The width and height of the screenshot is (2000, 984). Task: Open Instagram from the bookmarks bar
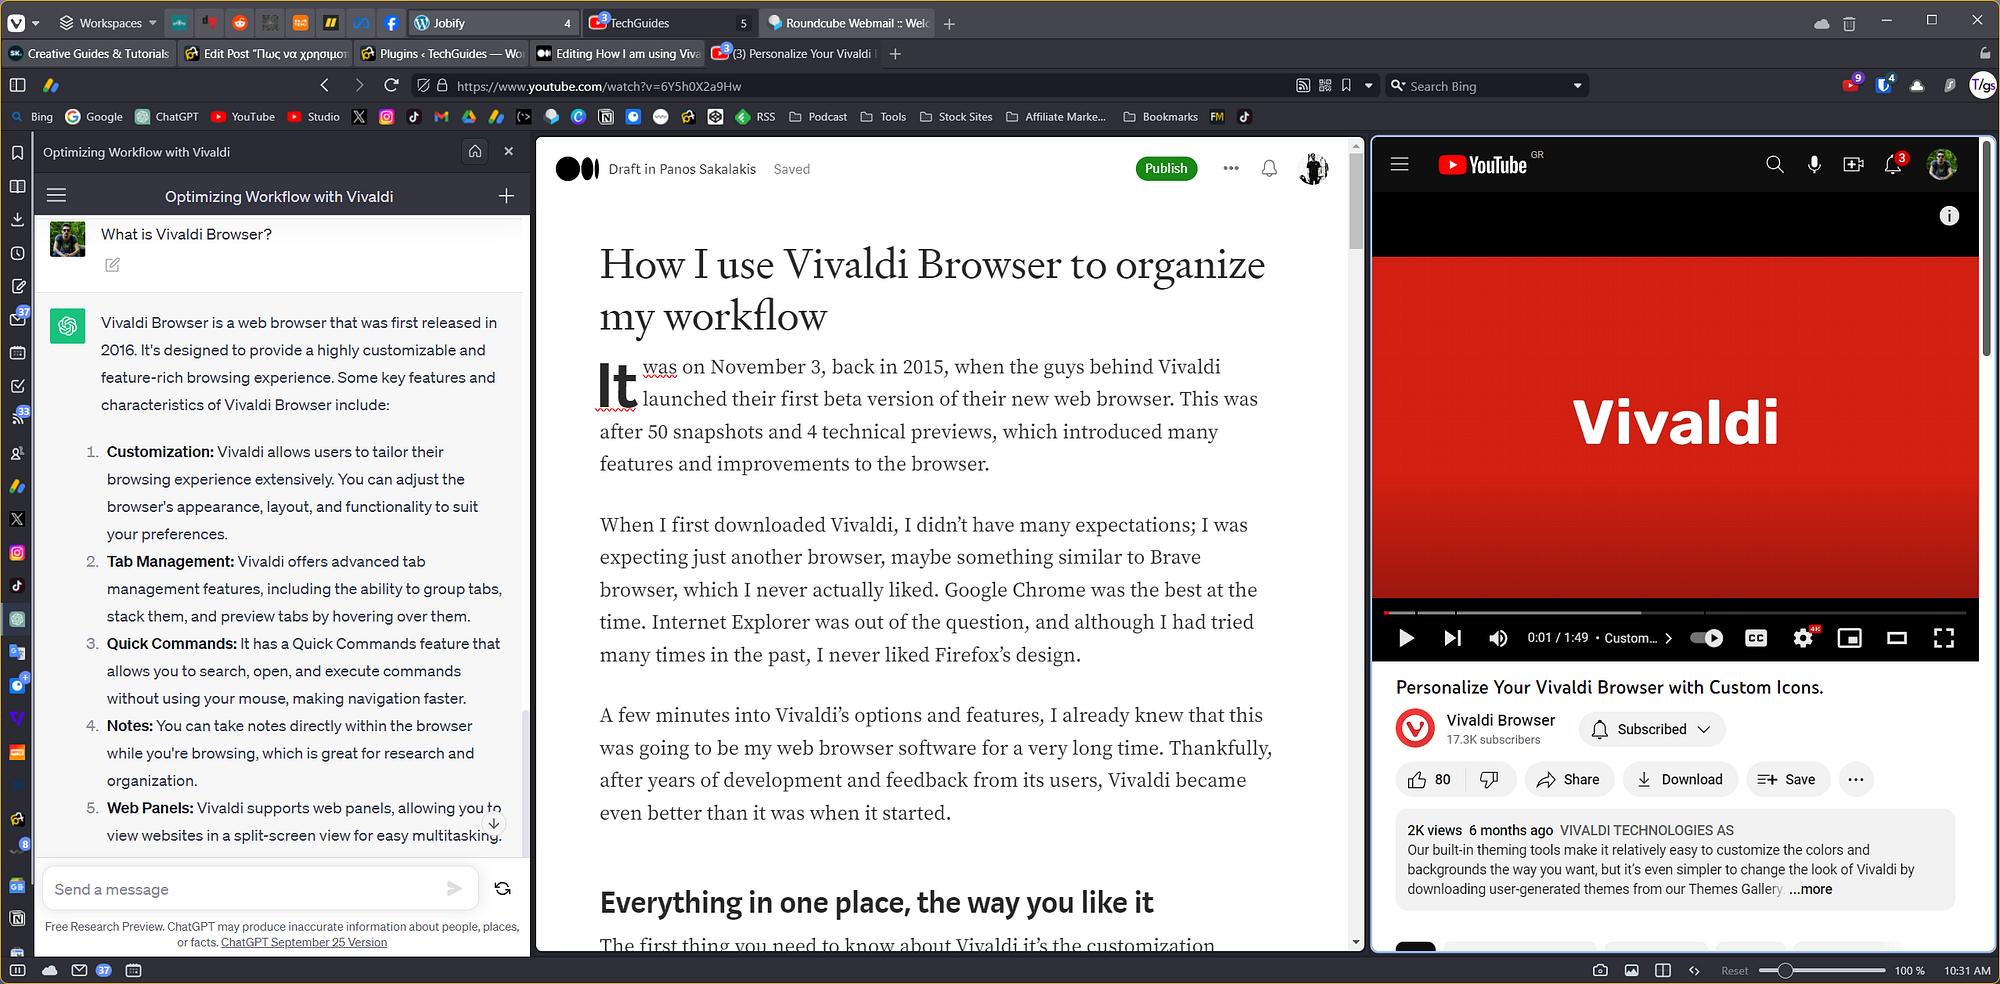pyautogui.click(x=386, y=117)
